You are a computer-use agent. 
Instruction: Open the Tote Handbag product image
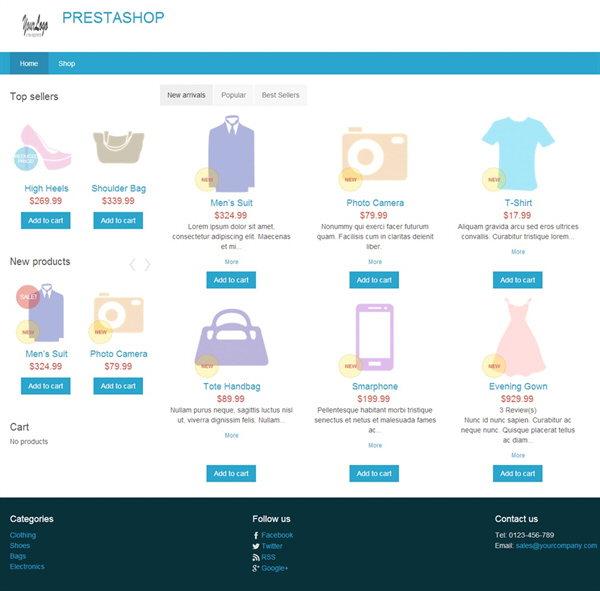[x=232, y=338]
